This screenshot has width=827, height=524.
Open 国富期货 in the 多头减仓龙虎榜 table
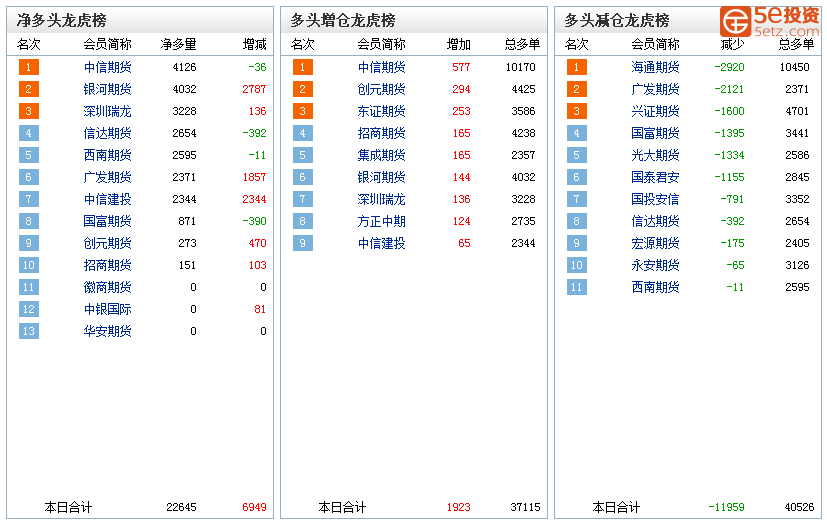tap(656, 133)
